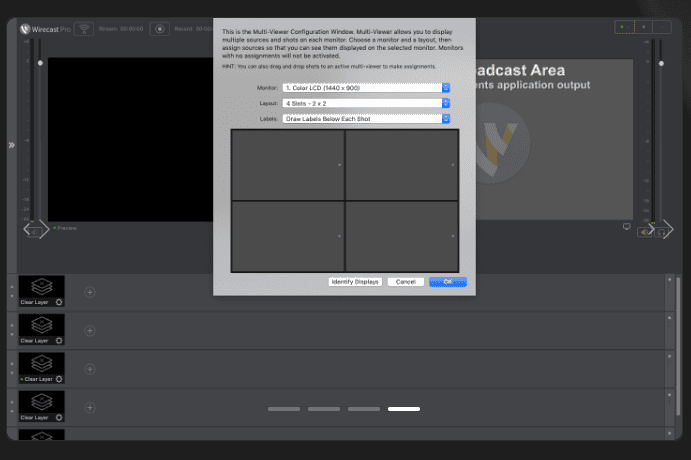This screenshot has width=691, height=460.
Task: Adjust the preview volume slider knob
Action: pyautogui.click(x=40, y=63)
